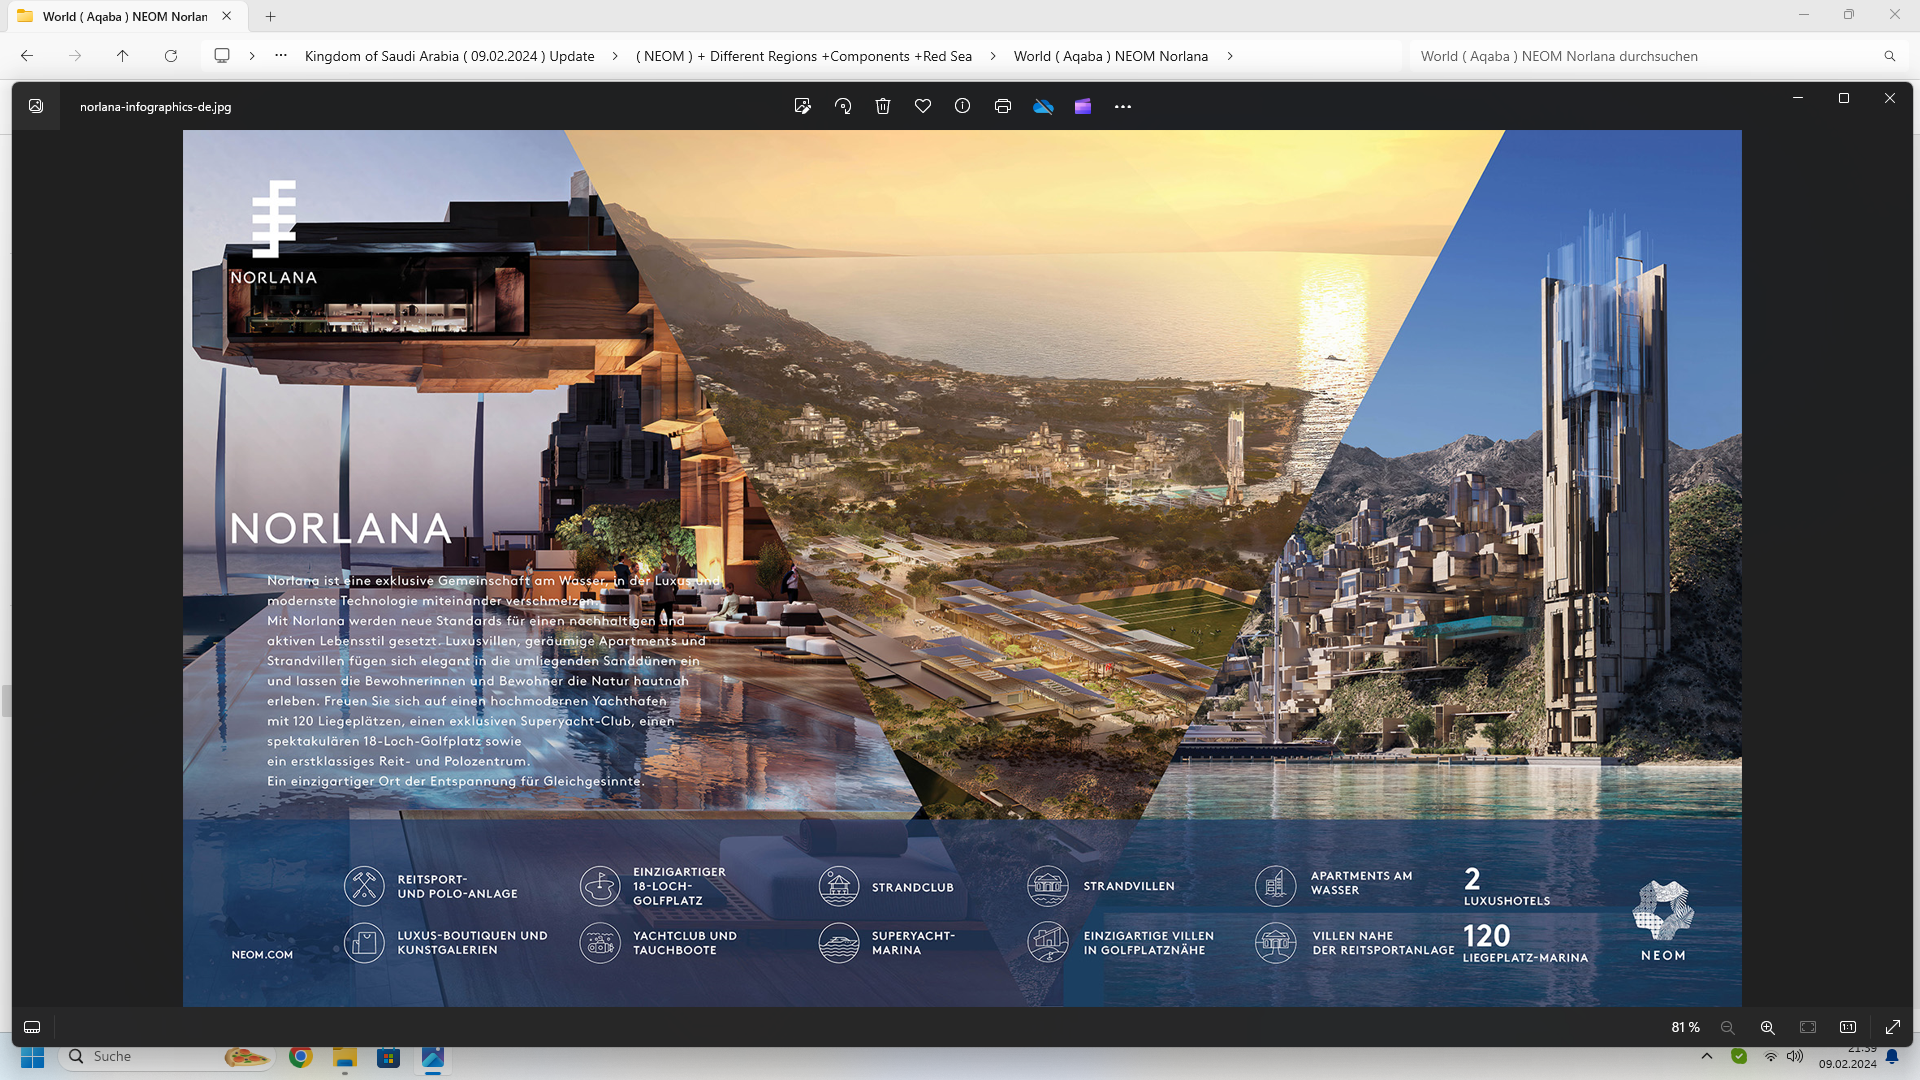Refresh the File Explorer folder
Viewport: 1920px width, 1080px height.
point(171,56)
